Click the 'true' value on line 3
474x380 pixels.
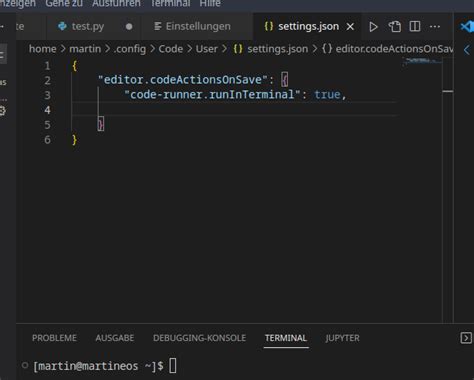(x=327, y=95)
